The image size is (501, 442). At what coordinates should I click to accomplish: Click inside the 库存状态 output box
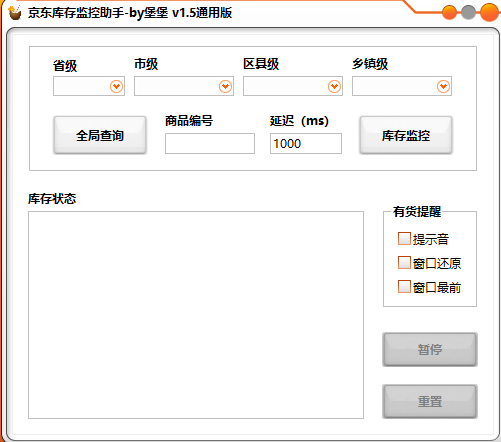[196, 315]
